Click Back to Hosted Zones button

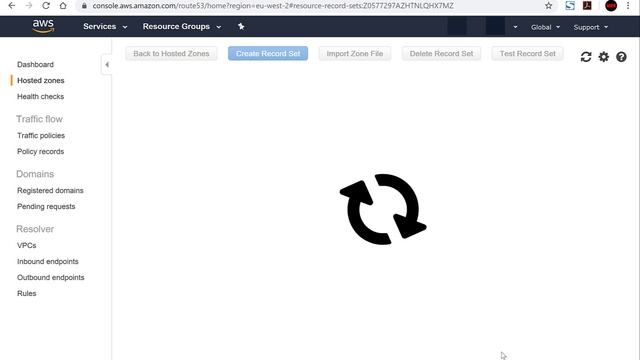point(171,53)
